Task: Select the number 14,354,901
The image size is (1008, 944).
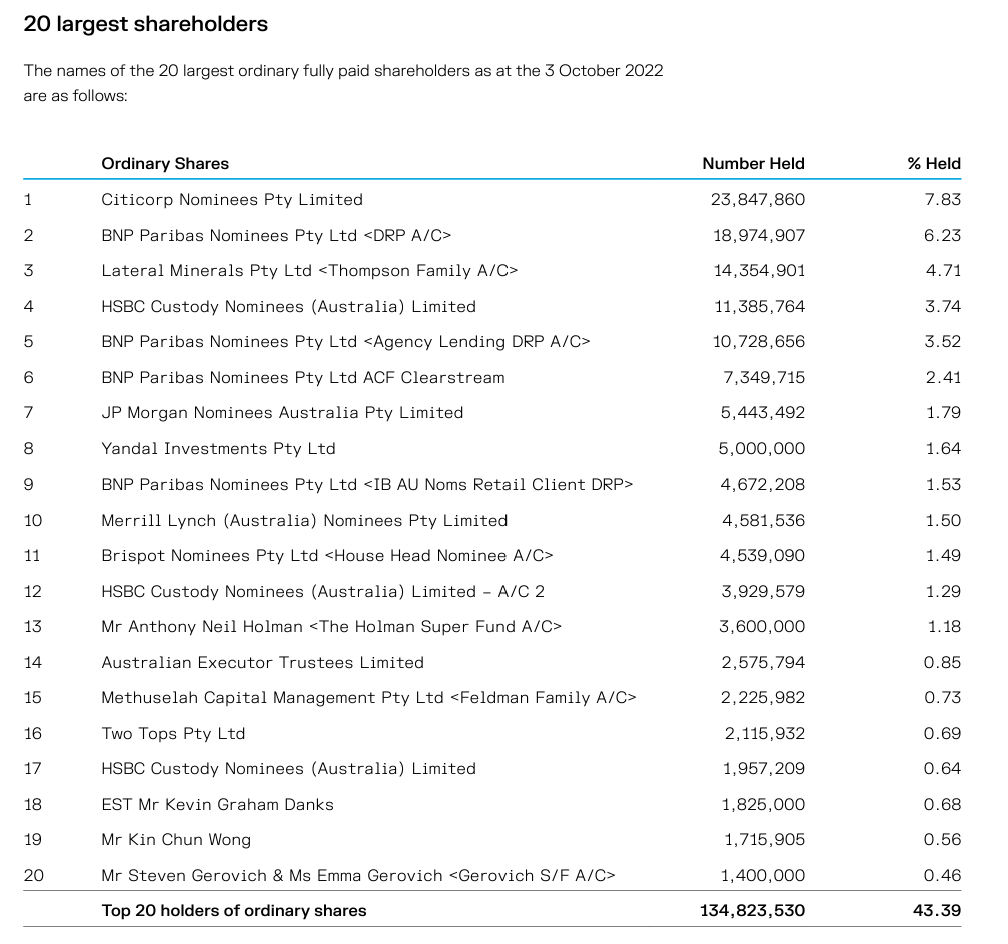Action: click(x=759, y=271)
